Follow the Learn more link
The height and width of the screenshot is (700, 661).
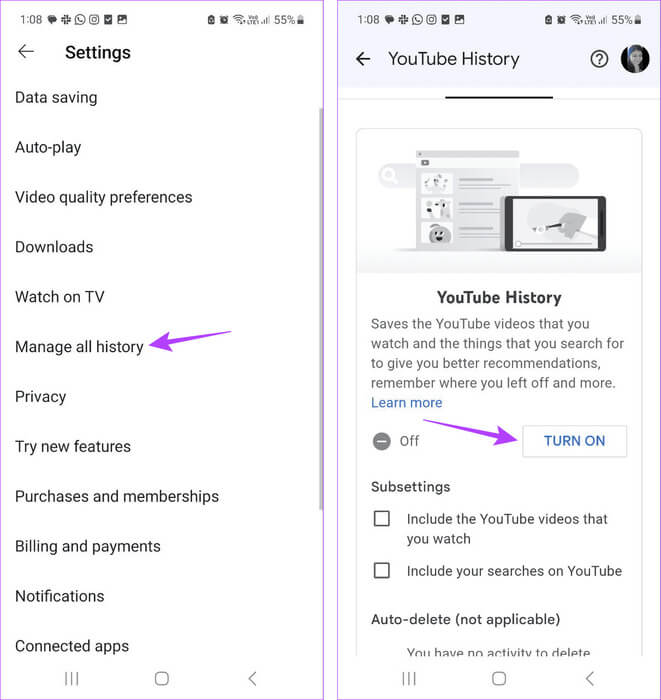point(407,403)
